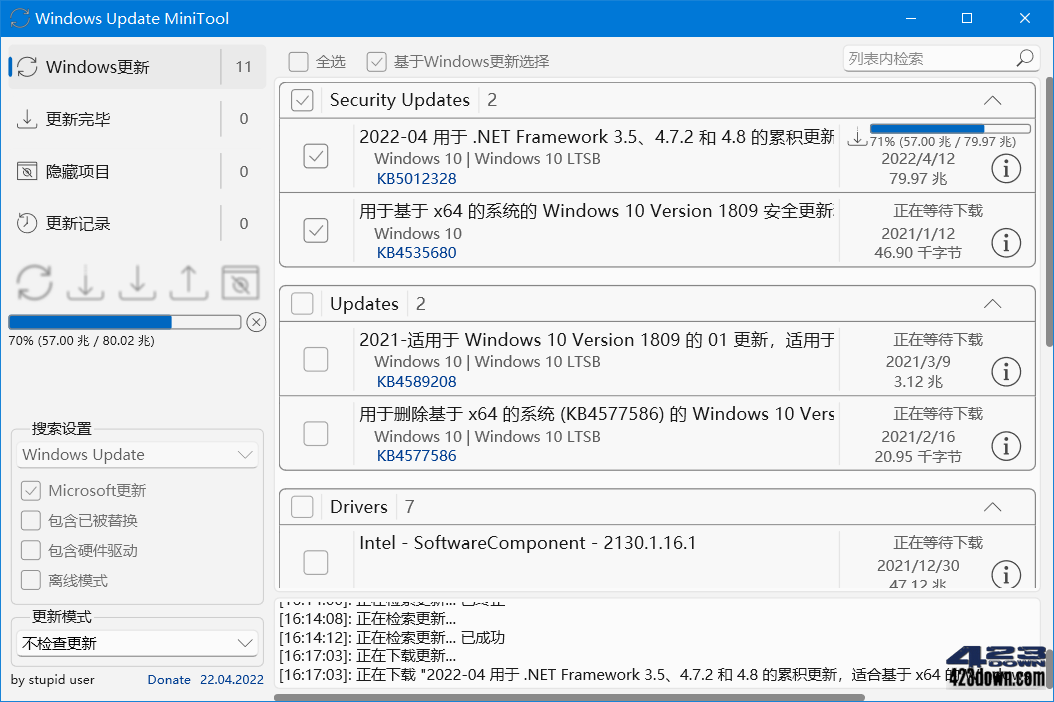Click the install updates icon
Image resolution: width=1054 pixels, height=702 pixels.
click(137, 282)
